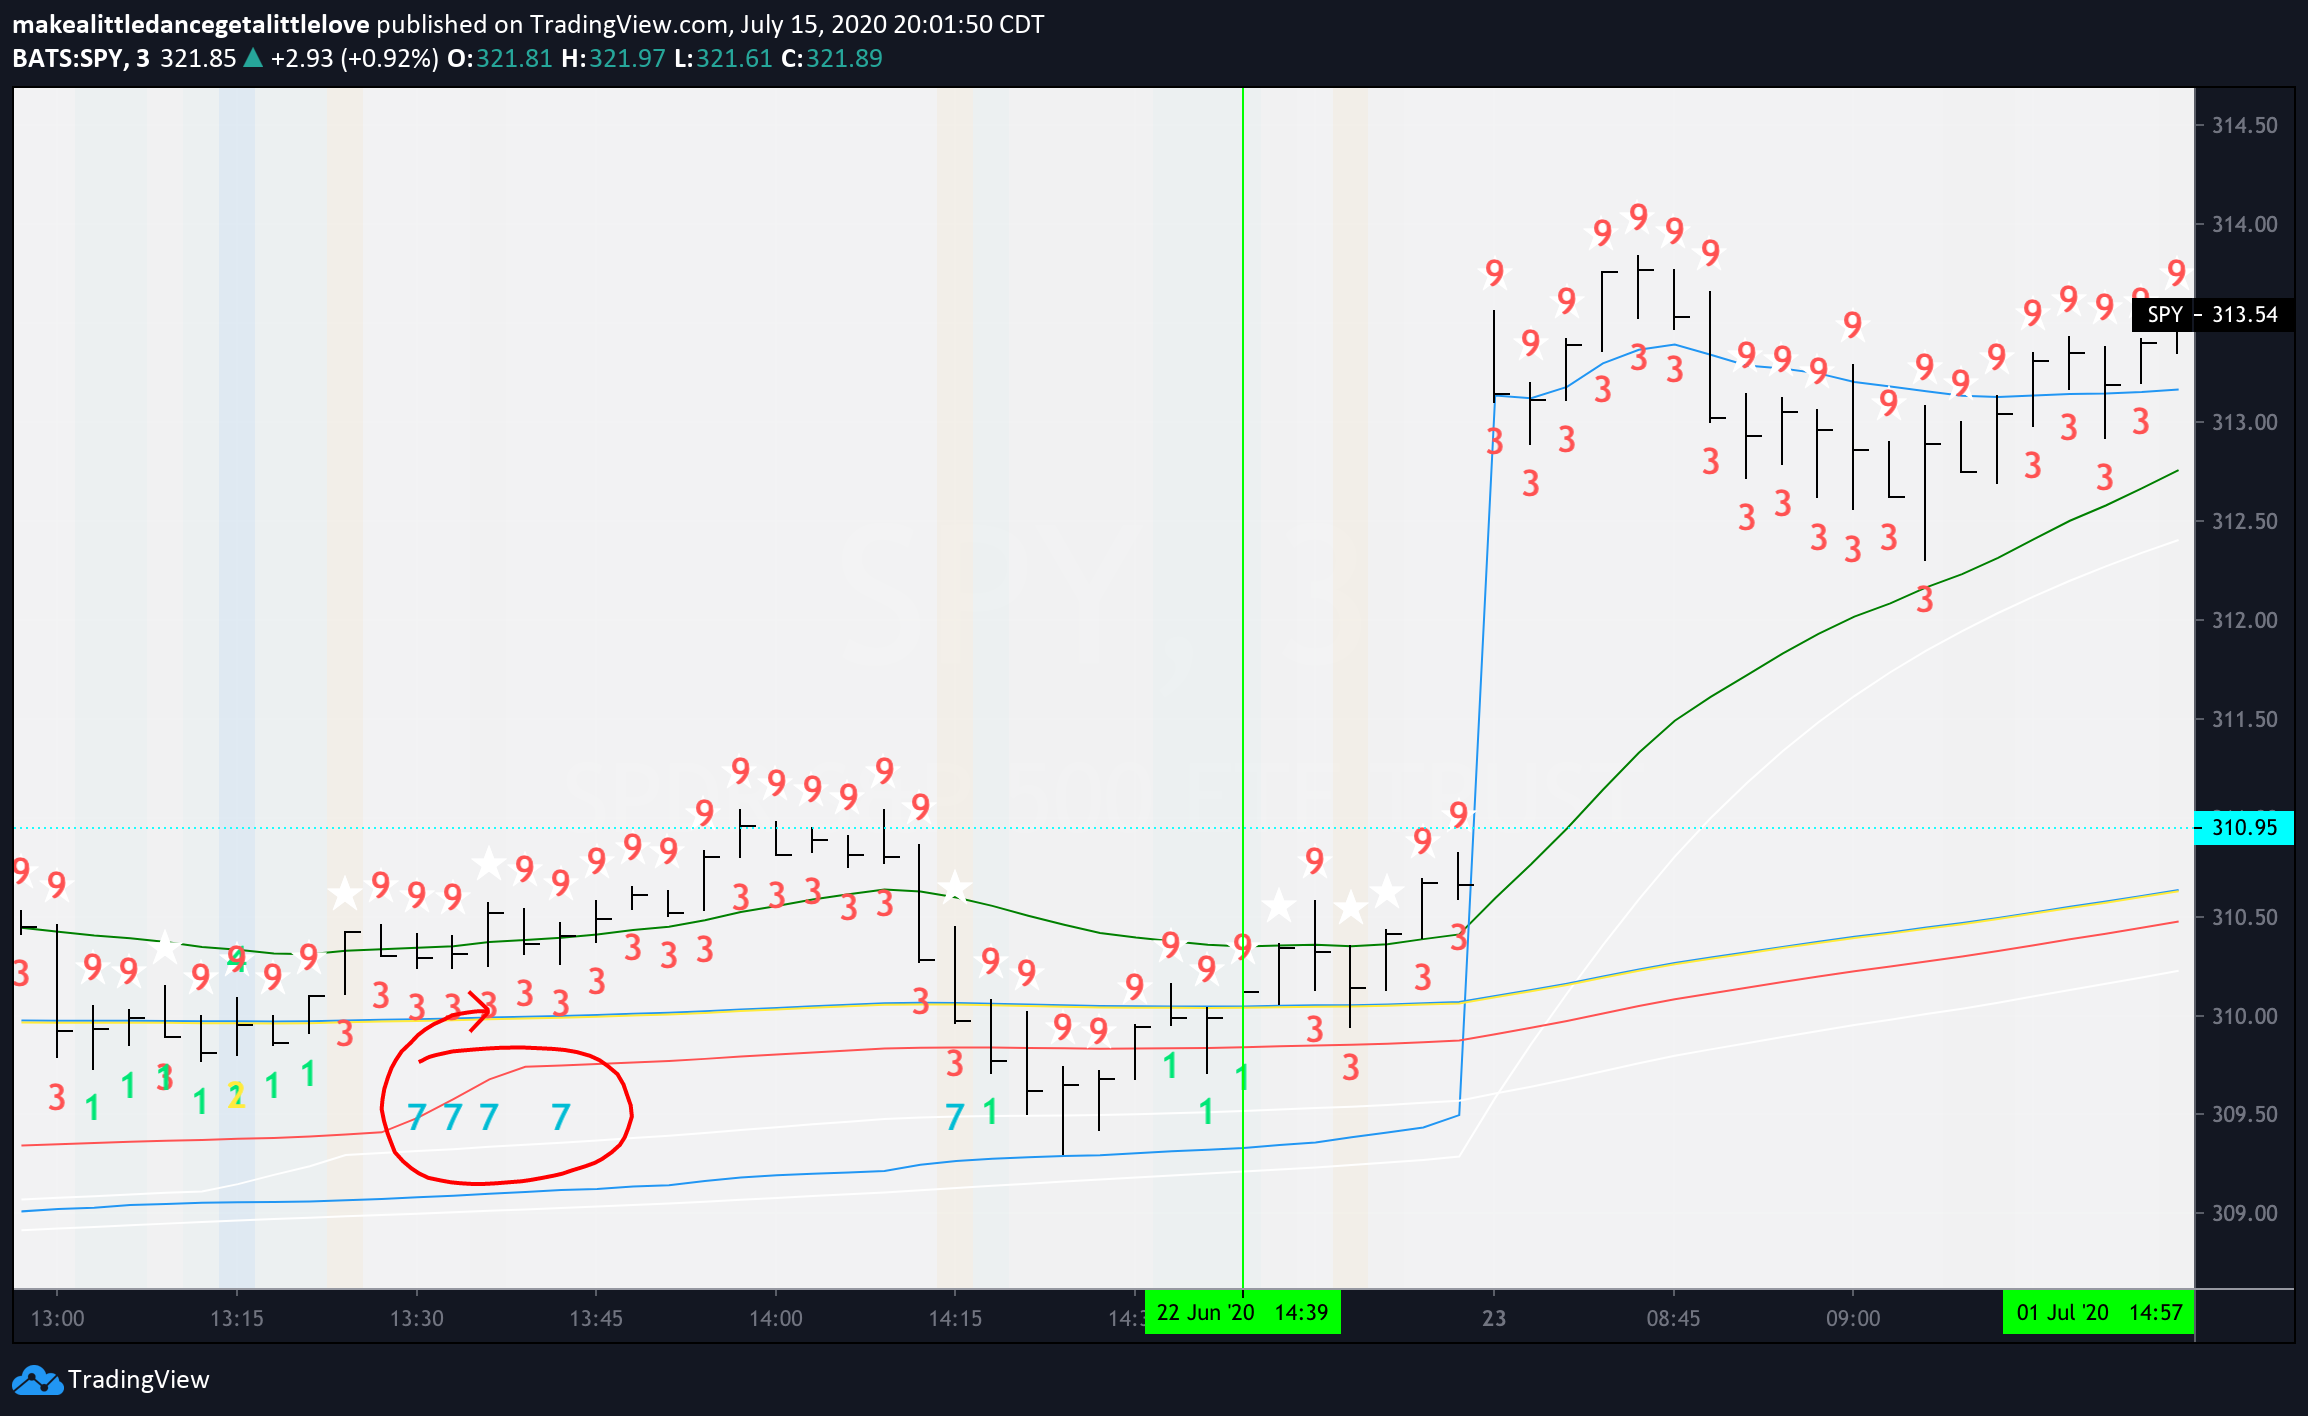Screen dimensions: 2308x1416
Task: Click the 310.00 price axis label
Action: tap(2244, 1016)
